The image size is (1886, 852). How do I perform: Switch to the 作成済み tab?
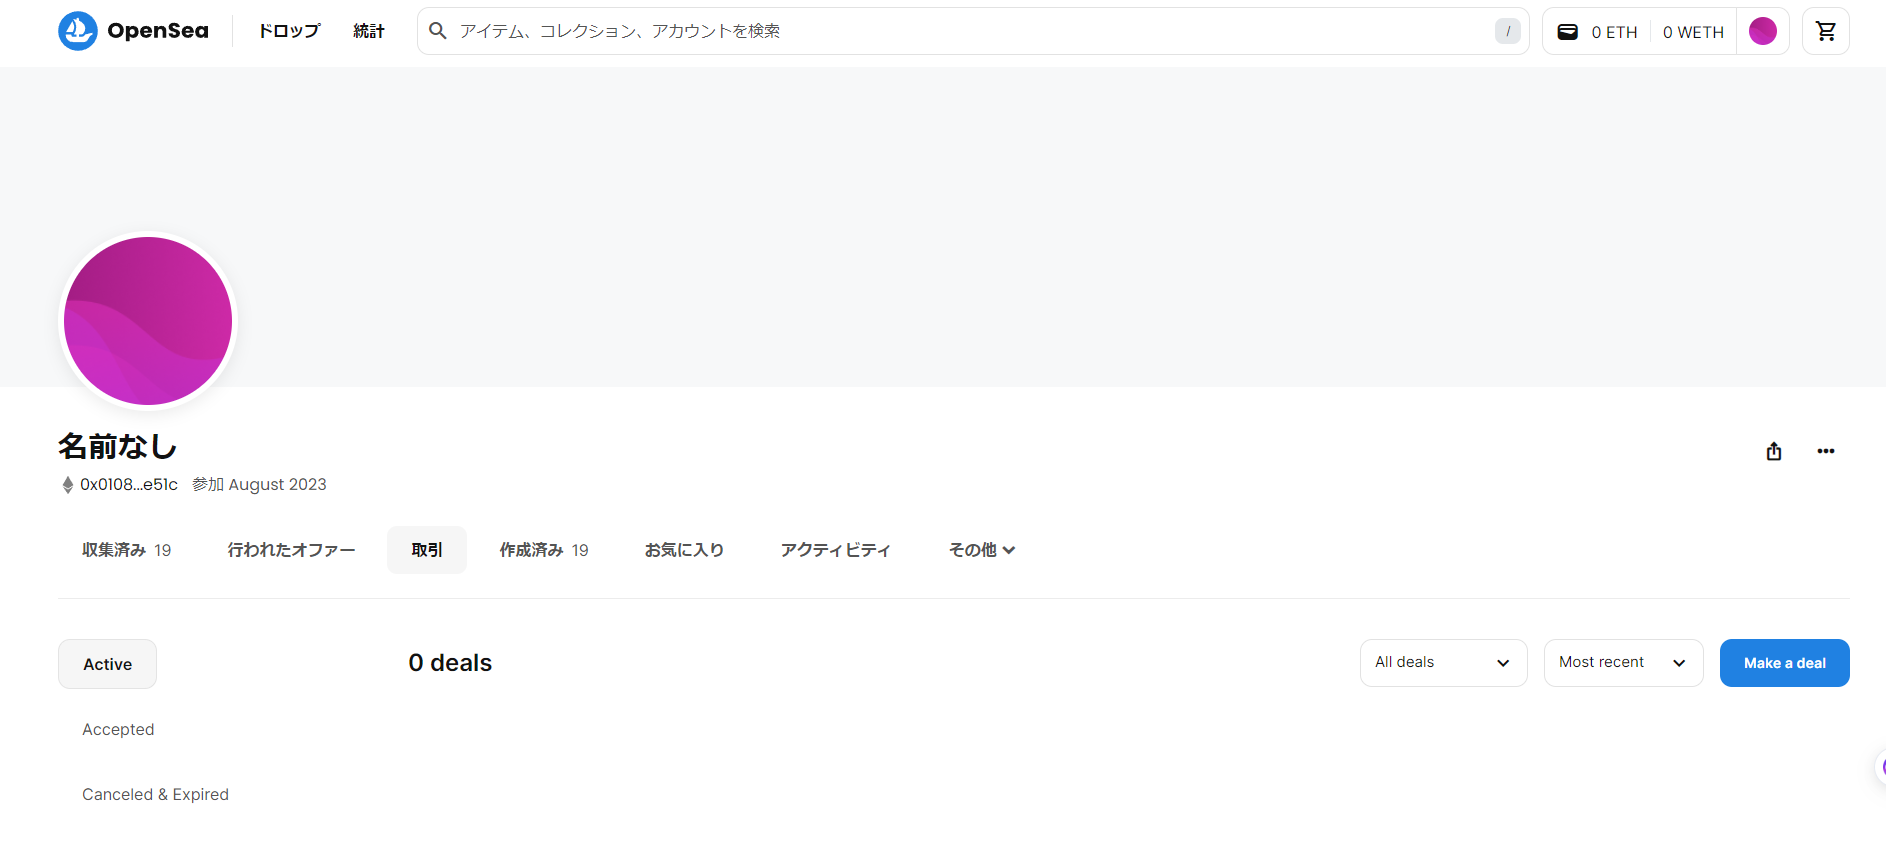[544, 550]
